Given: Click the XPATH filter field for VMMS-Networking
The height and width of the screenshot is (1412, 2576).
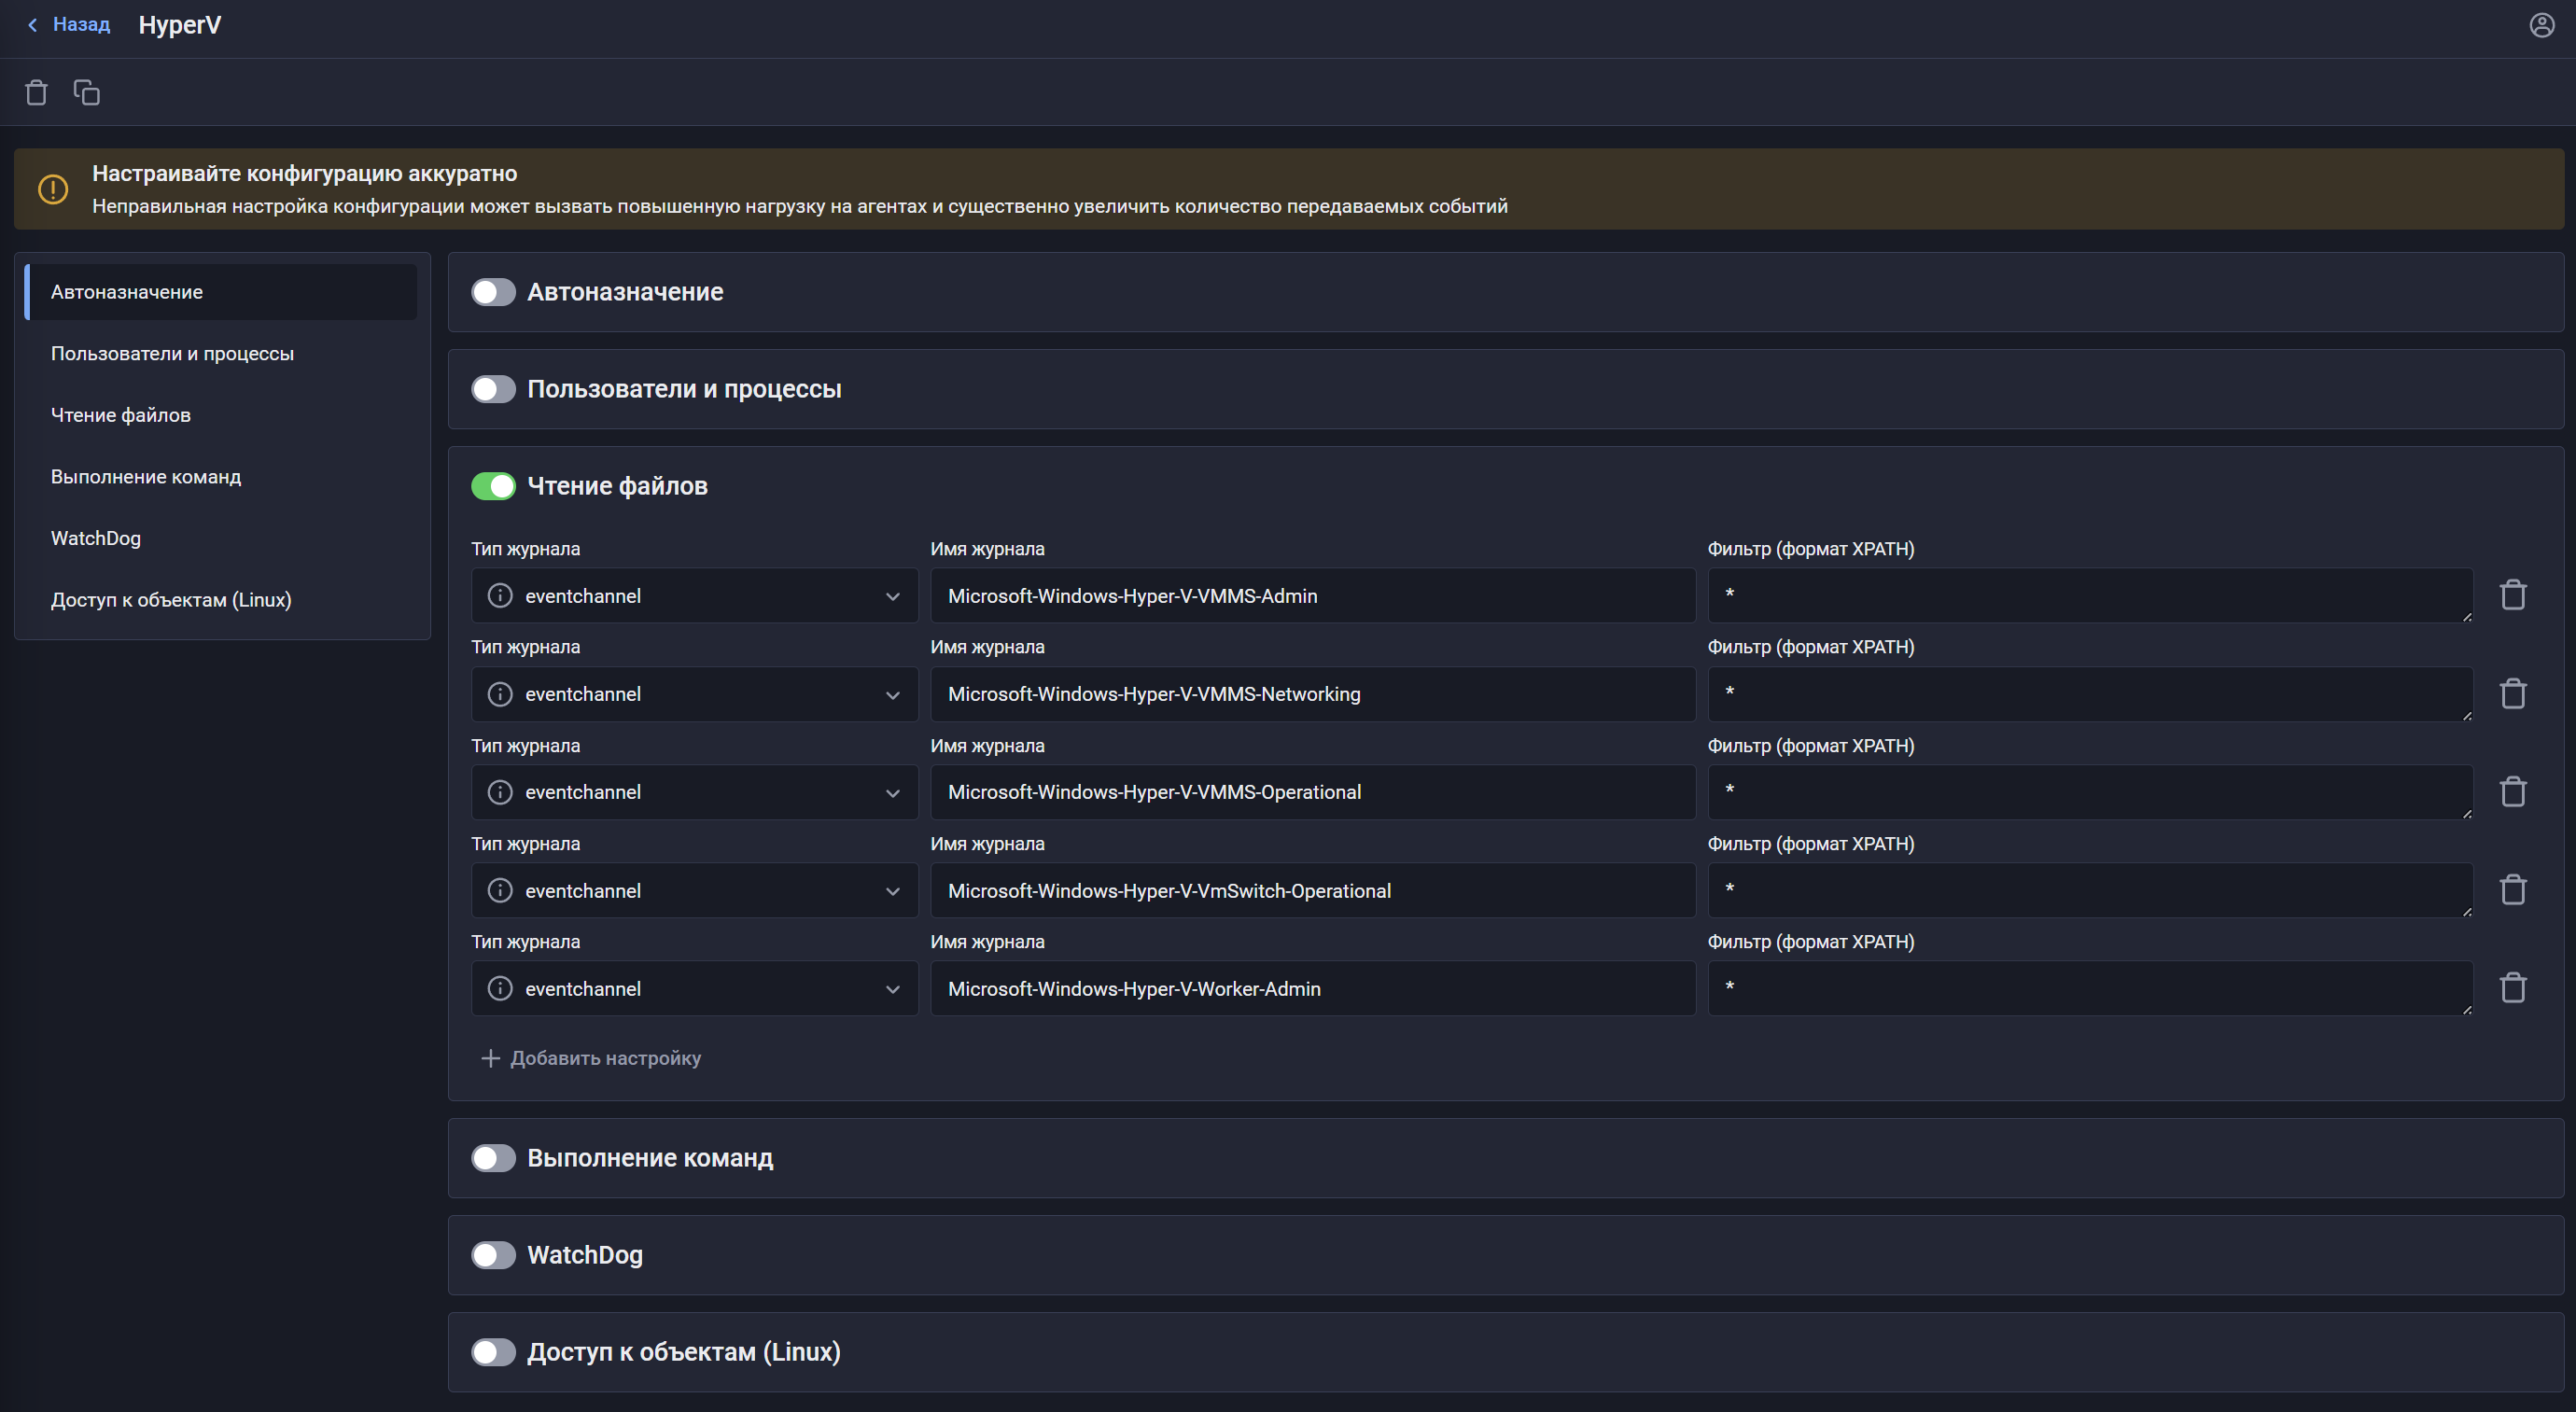Looking at the screenshot, I should pos(2088,694).
